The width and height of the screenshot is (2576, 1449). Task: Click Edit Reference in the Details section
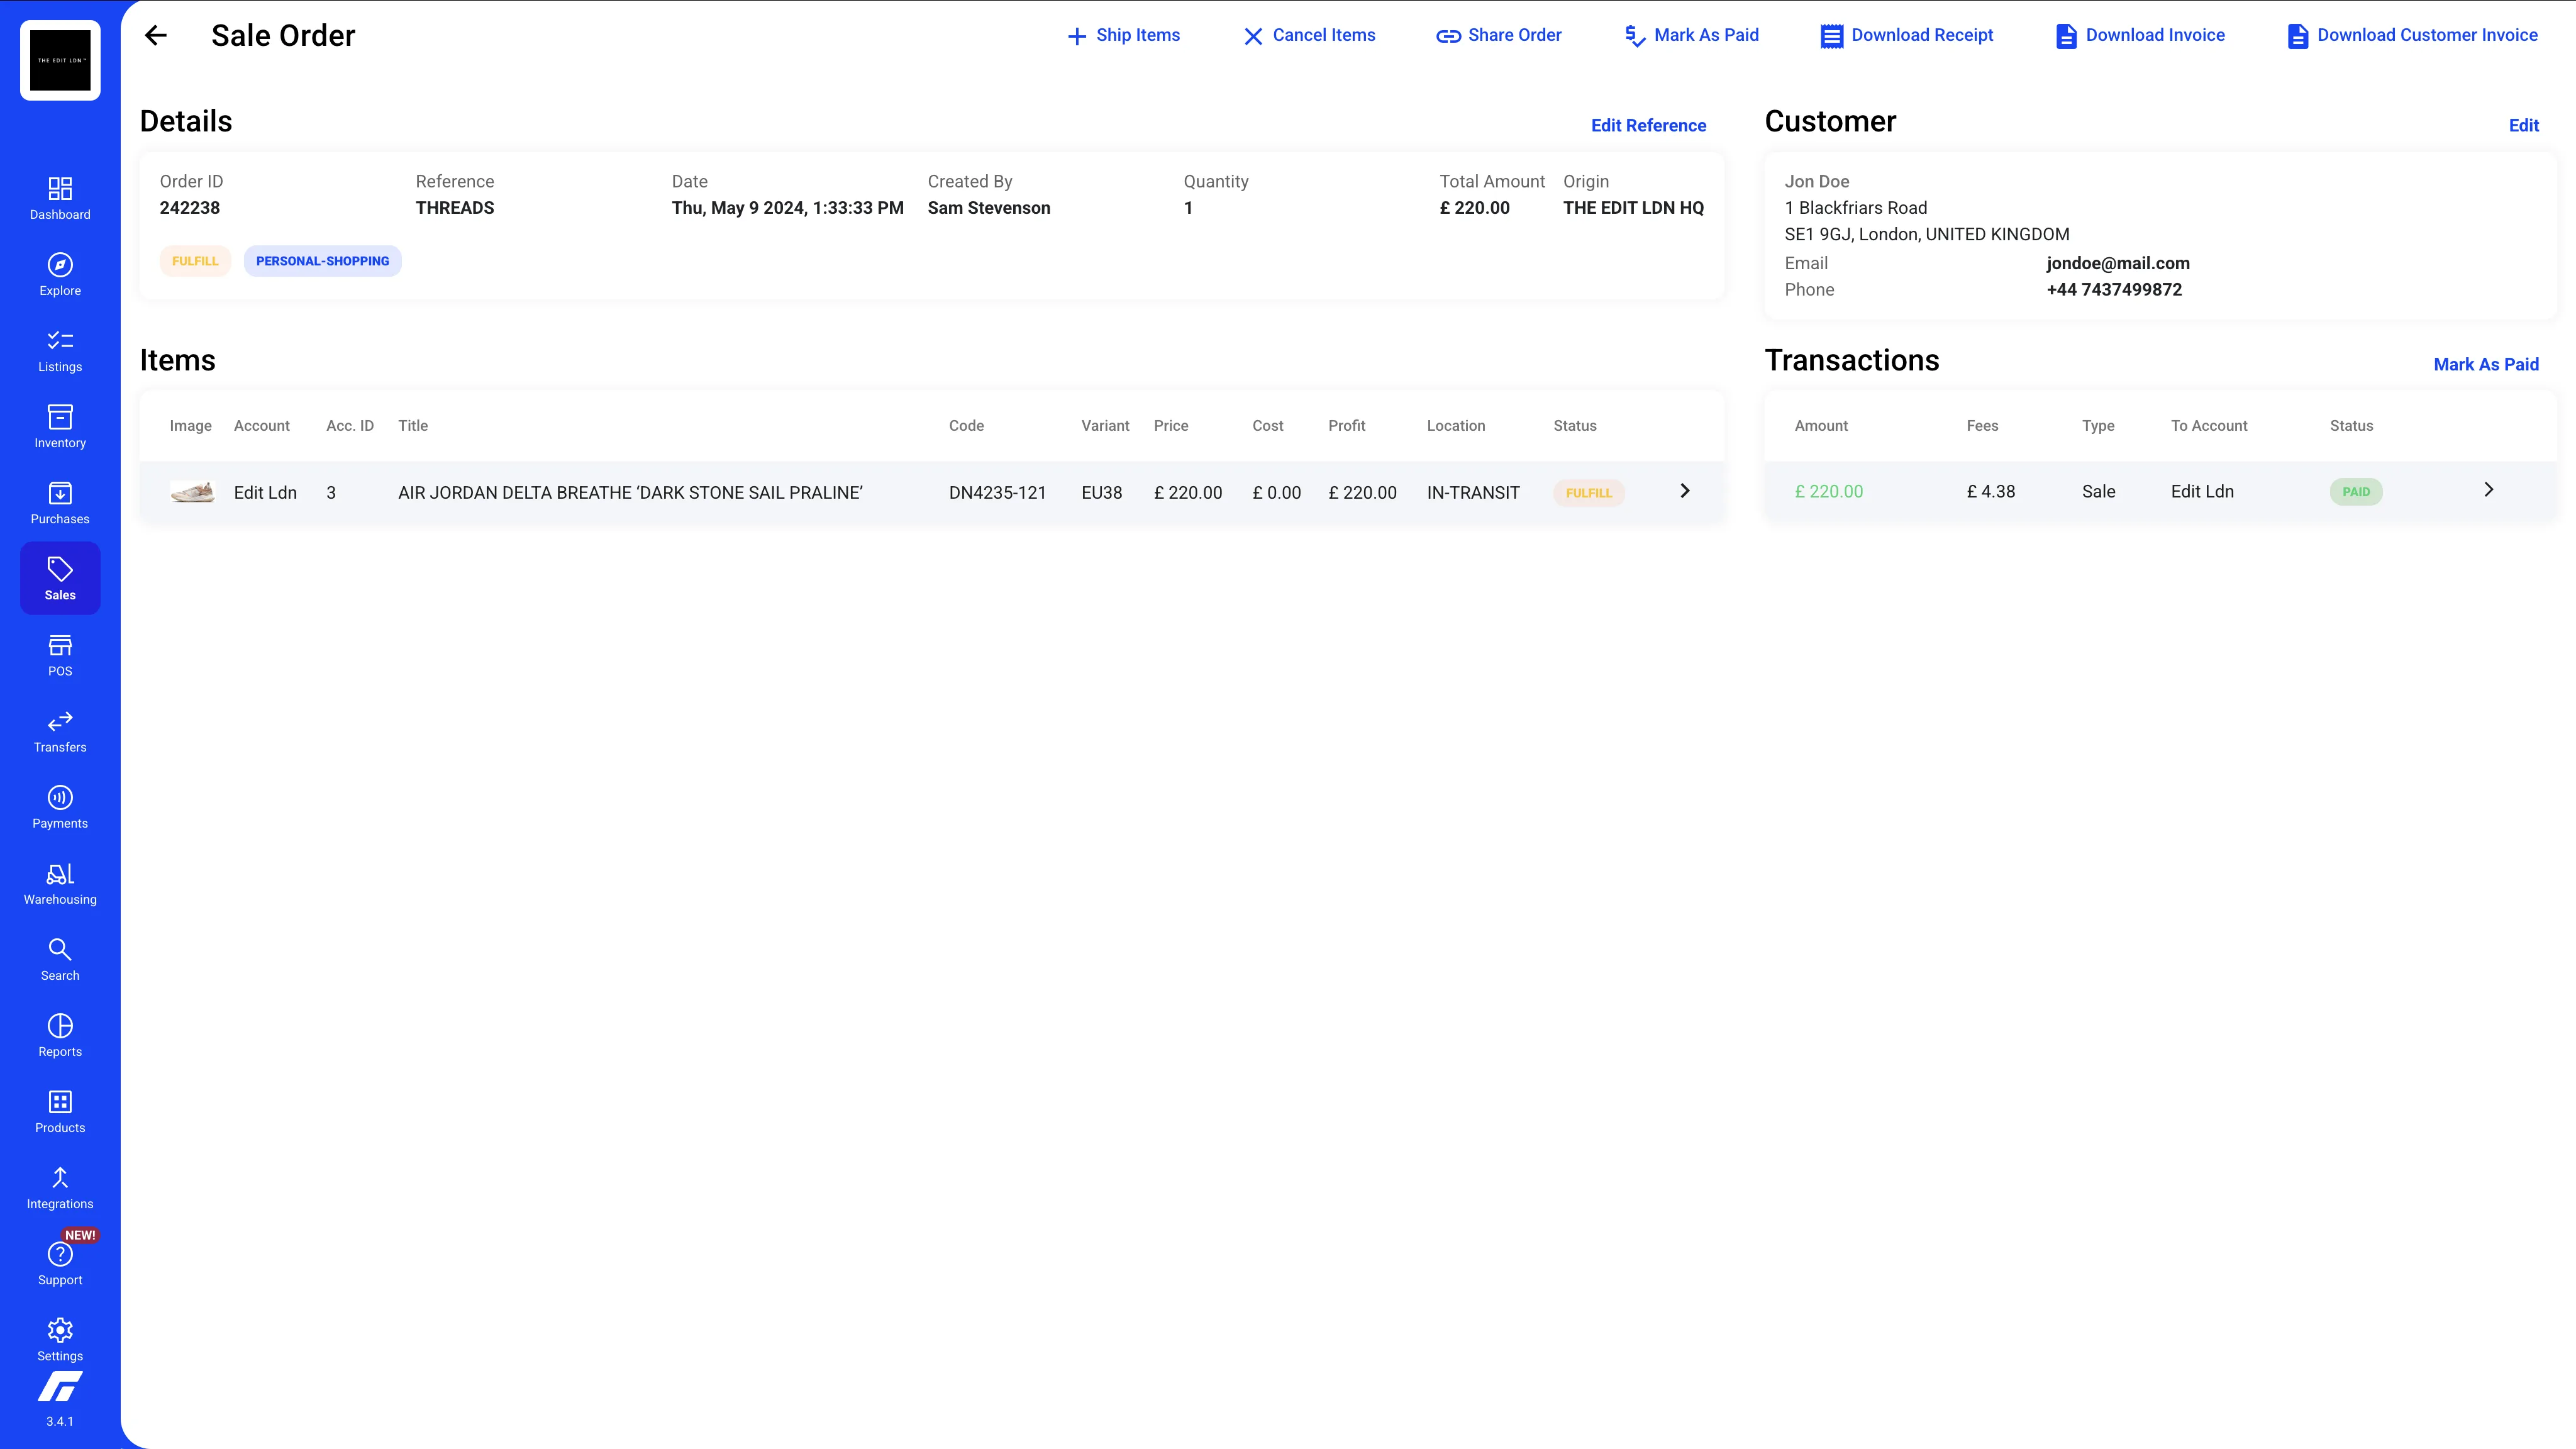point(1648,125)
